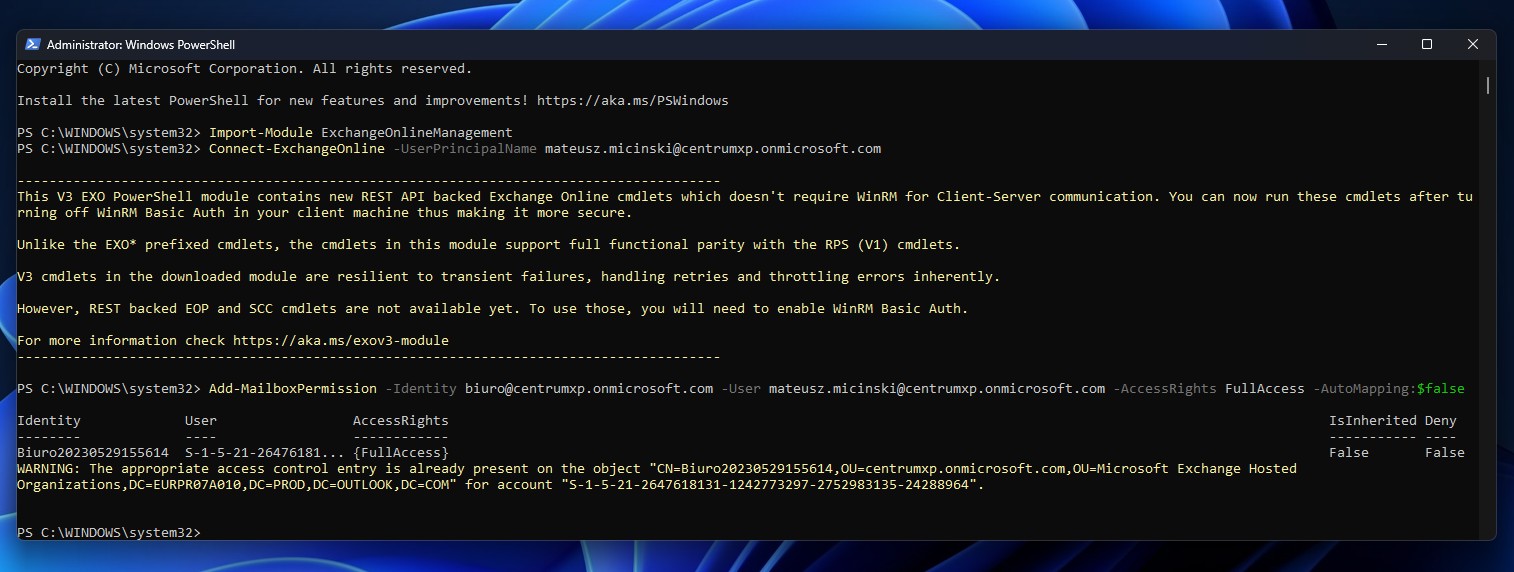Close the Administrator PowerShell window
This screenshot has width=1514, height=572.
(x=1473, y=44)
